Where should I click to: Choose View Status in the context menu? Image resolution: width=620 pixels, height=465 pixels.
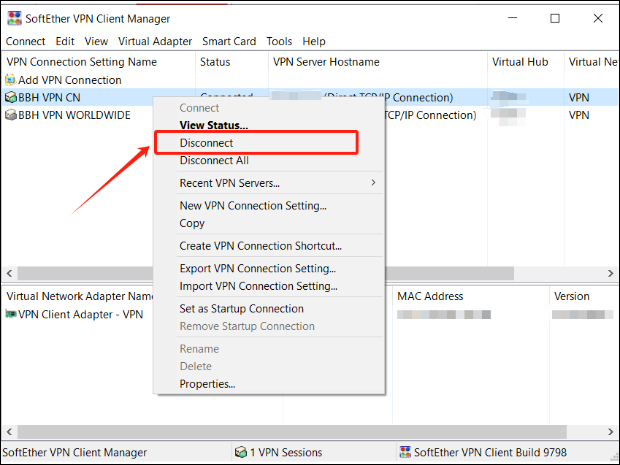pos(214,125)
